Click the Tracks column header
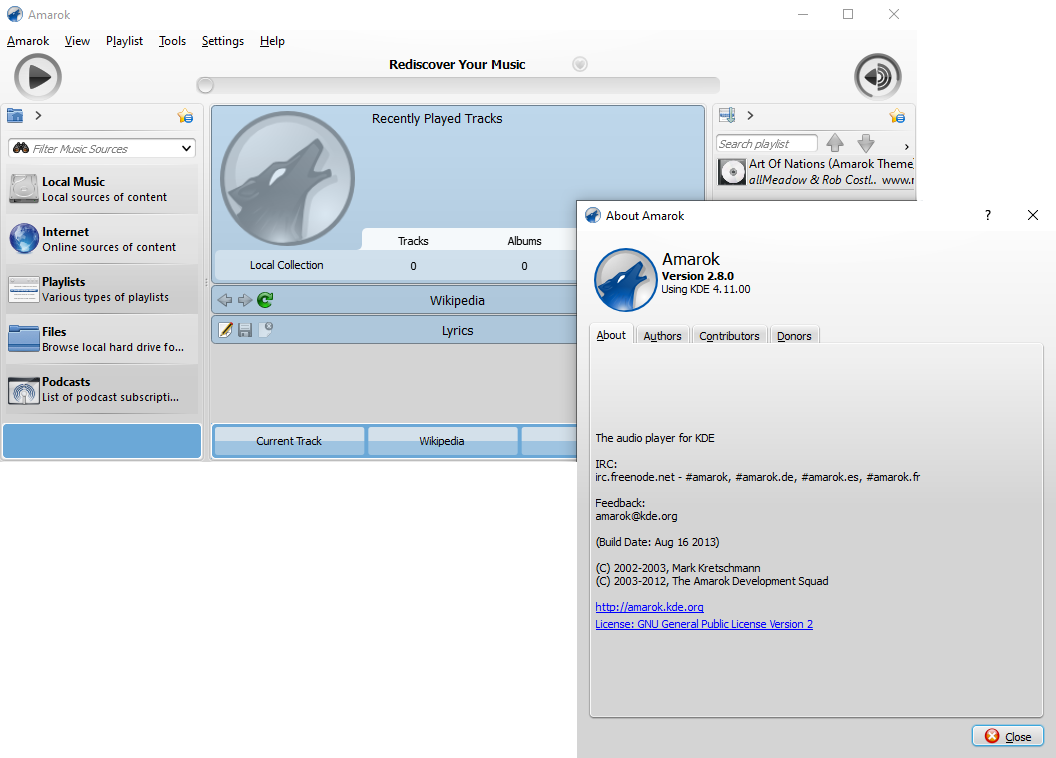The width and height of the screenshot is (1056, 758). pos(413,241)
